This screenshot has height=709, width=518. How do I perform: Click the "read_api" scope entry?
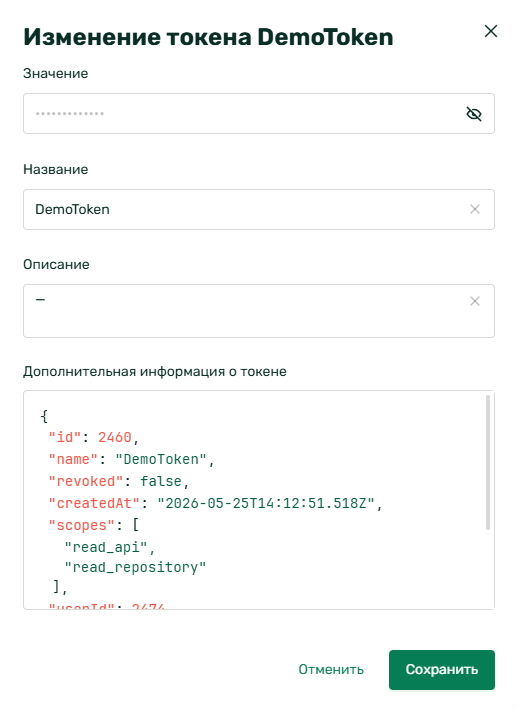(x=106, y=547)
